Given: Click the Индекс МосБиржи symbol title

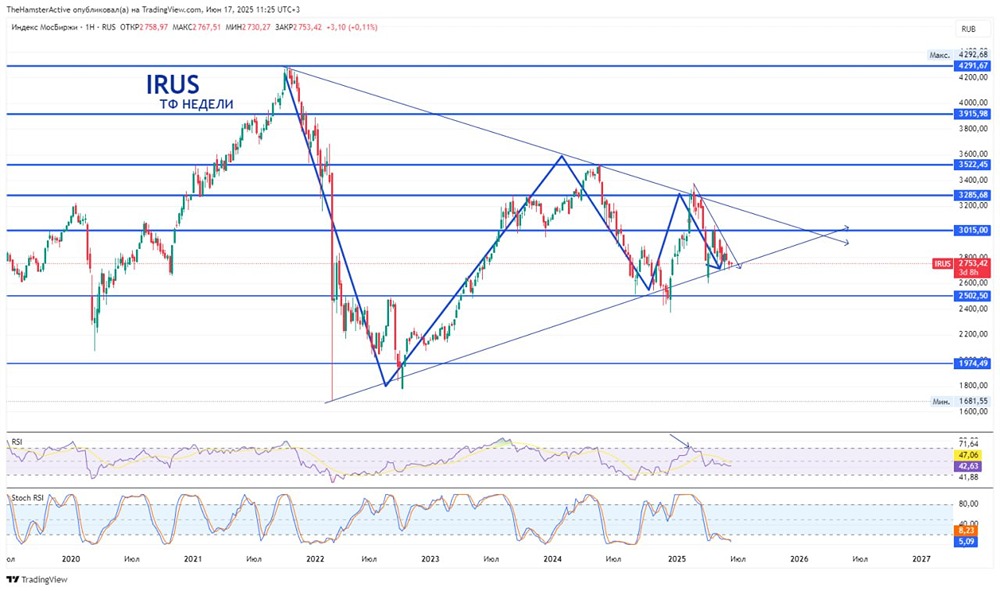Looking at the screenshot, I should point(44,27).
